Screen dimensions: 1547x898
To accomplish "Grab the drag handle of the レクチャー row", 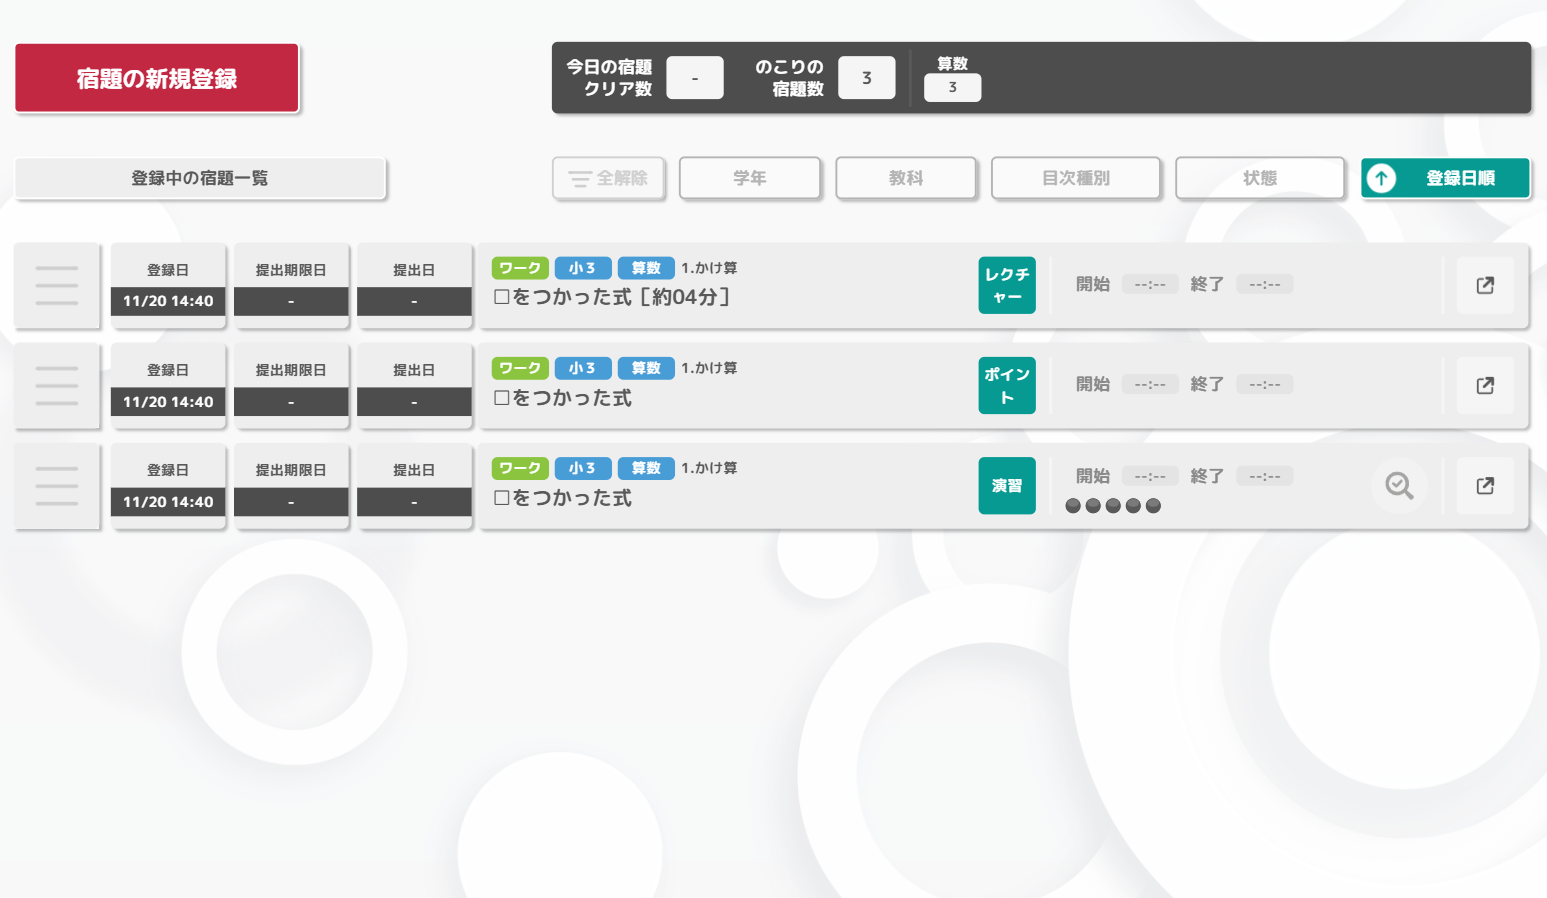I will tap(57, 286).
